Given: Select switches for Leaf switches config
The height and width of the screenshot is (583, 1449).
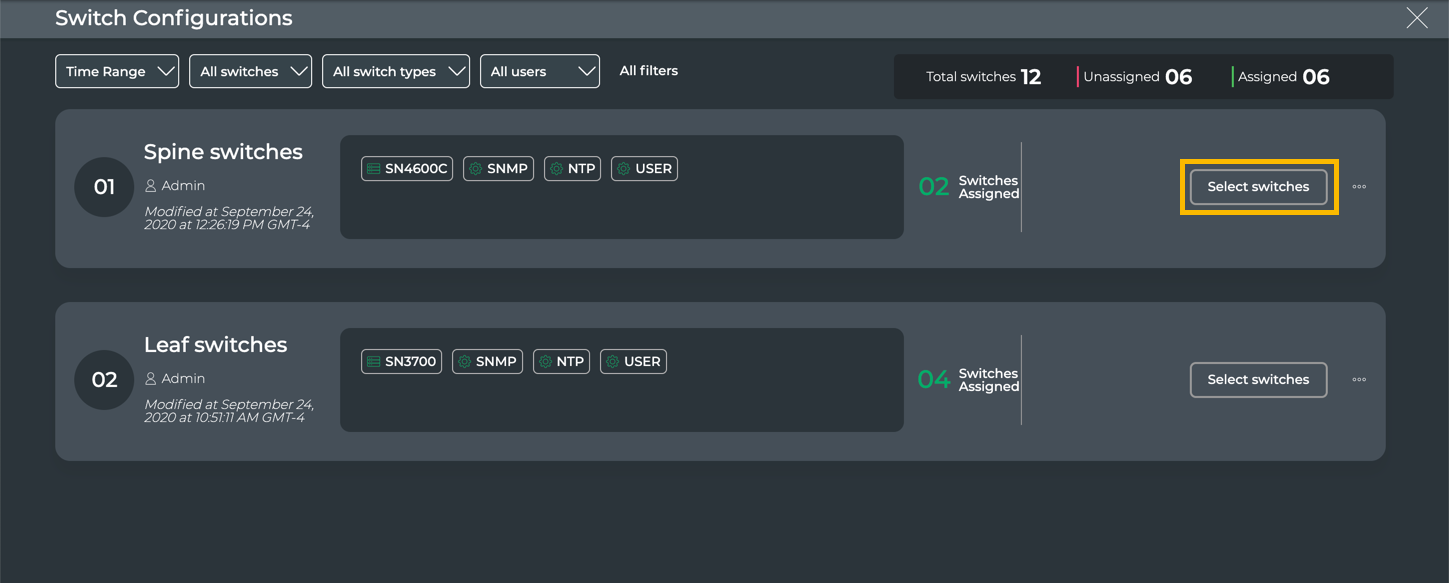Looking at the screenshot, I should (1258, 380).
